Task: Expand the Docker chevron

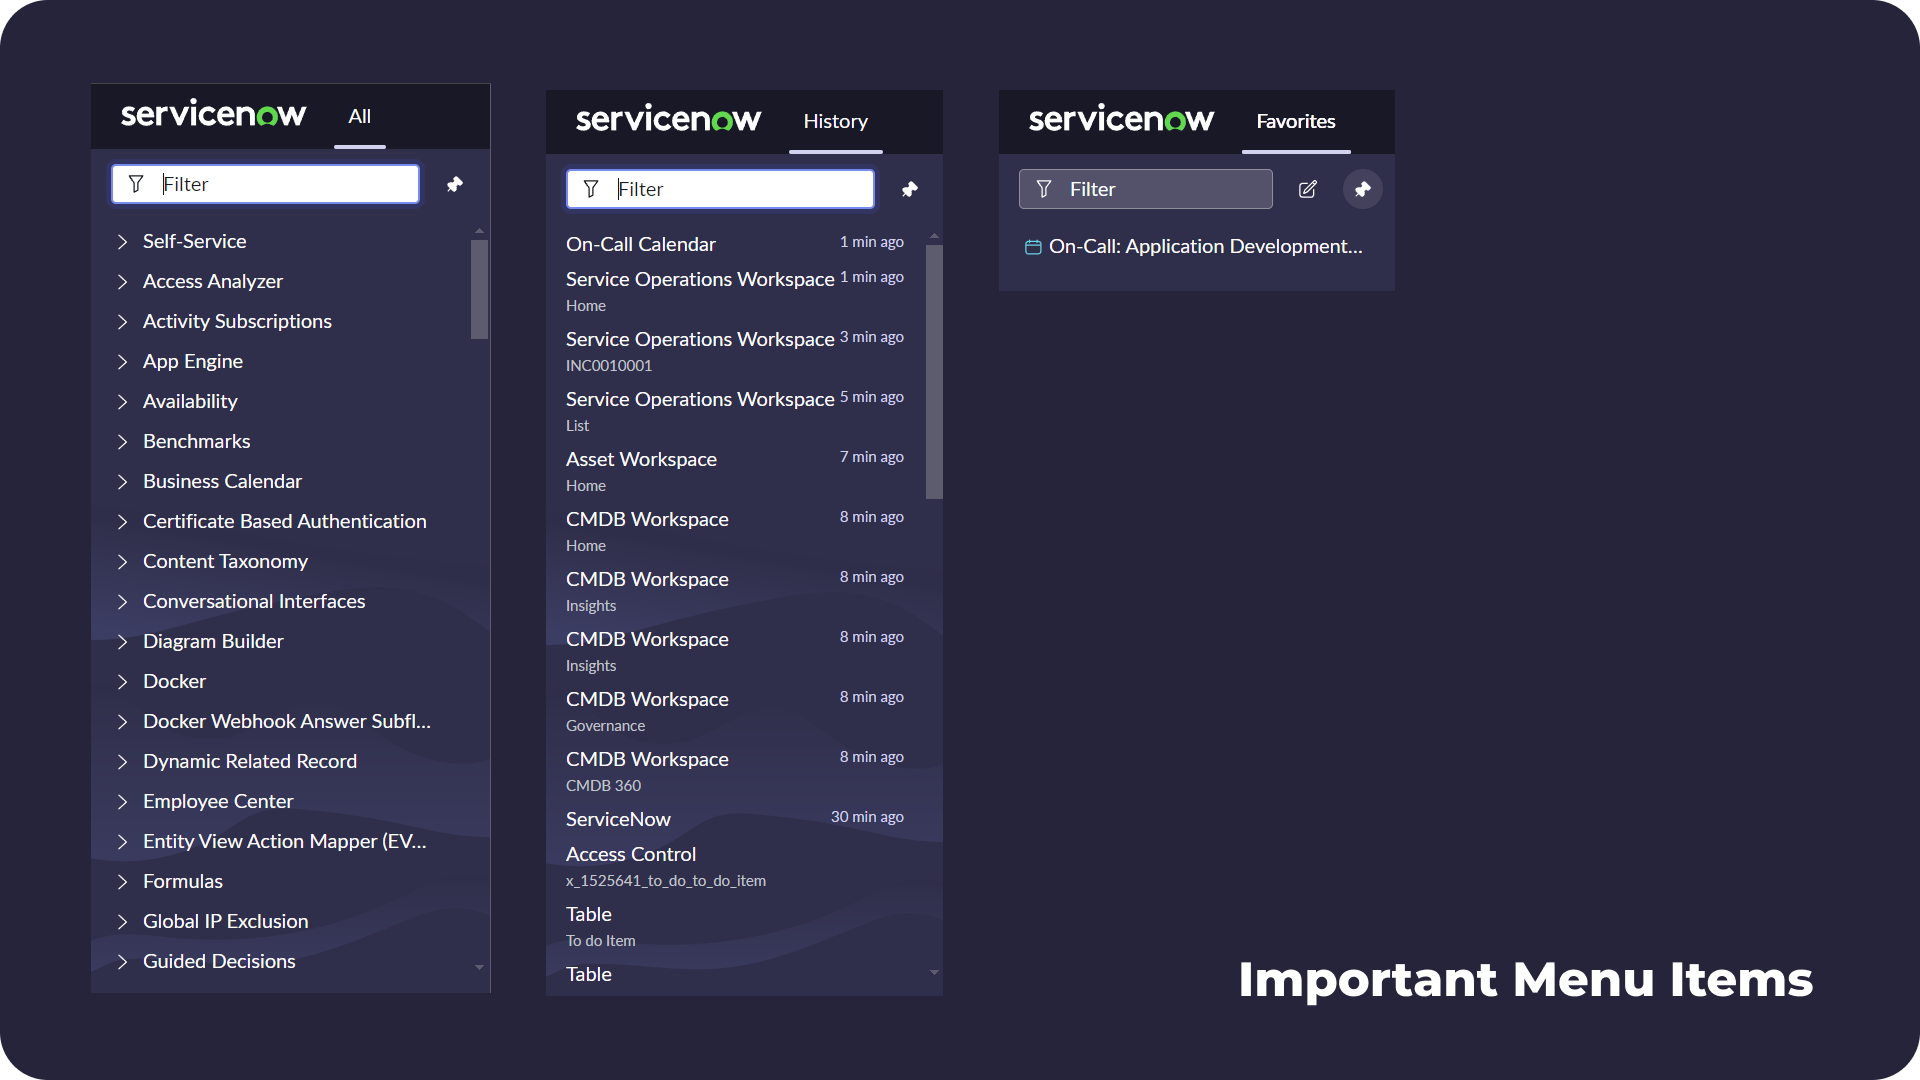Action: pos(122,681)
